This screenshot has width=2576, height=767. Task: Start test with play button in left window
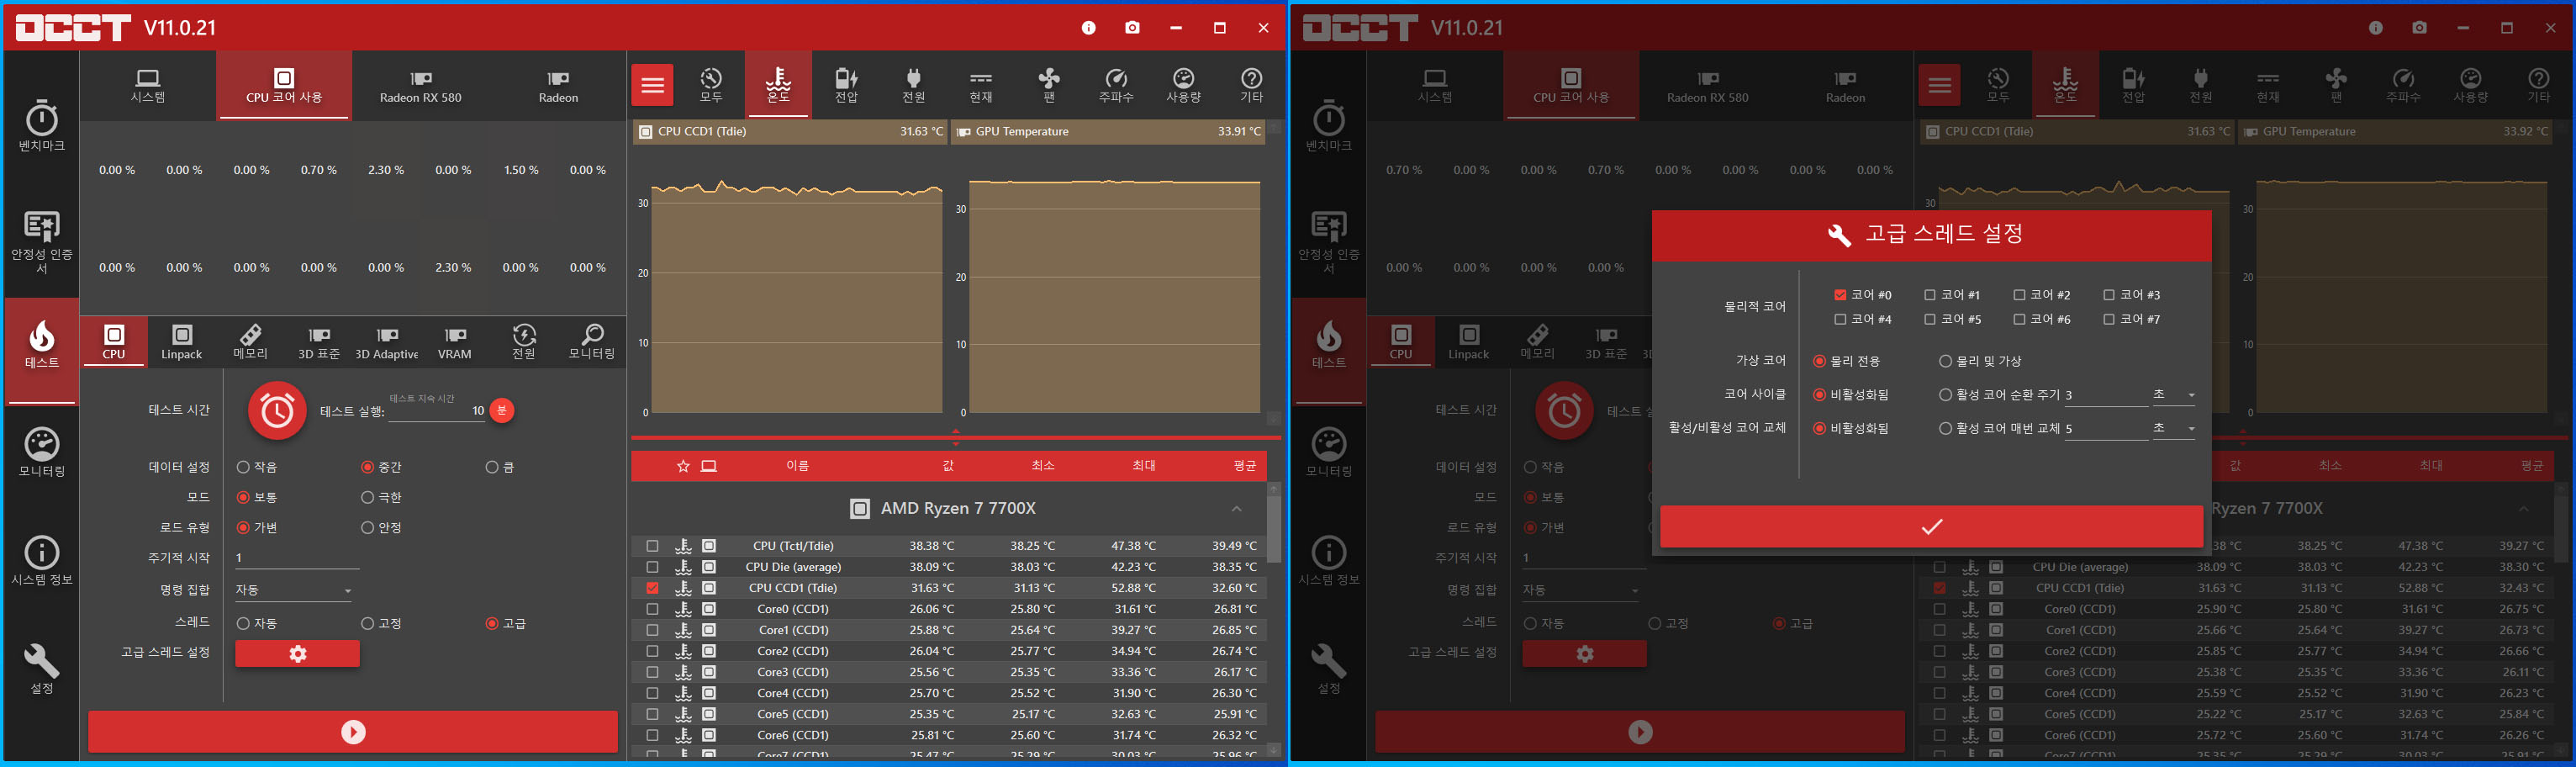click(353, 732)
